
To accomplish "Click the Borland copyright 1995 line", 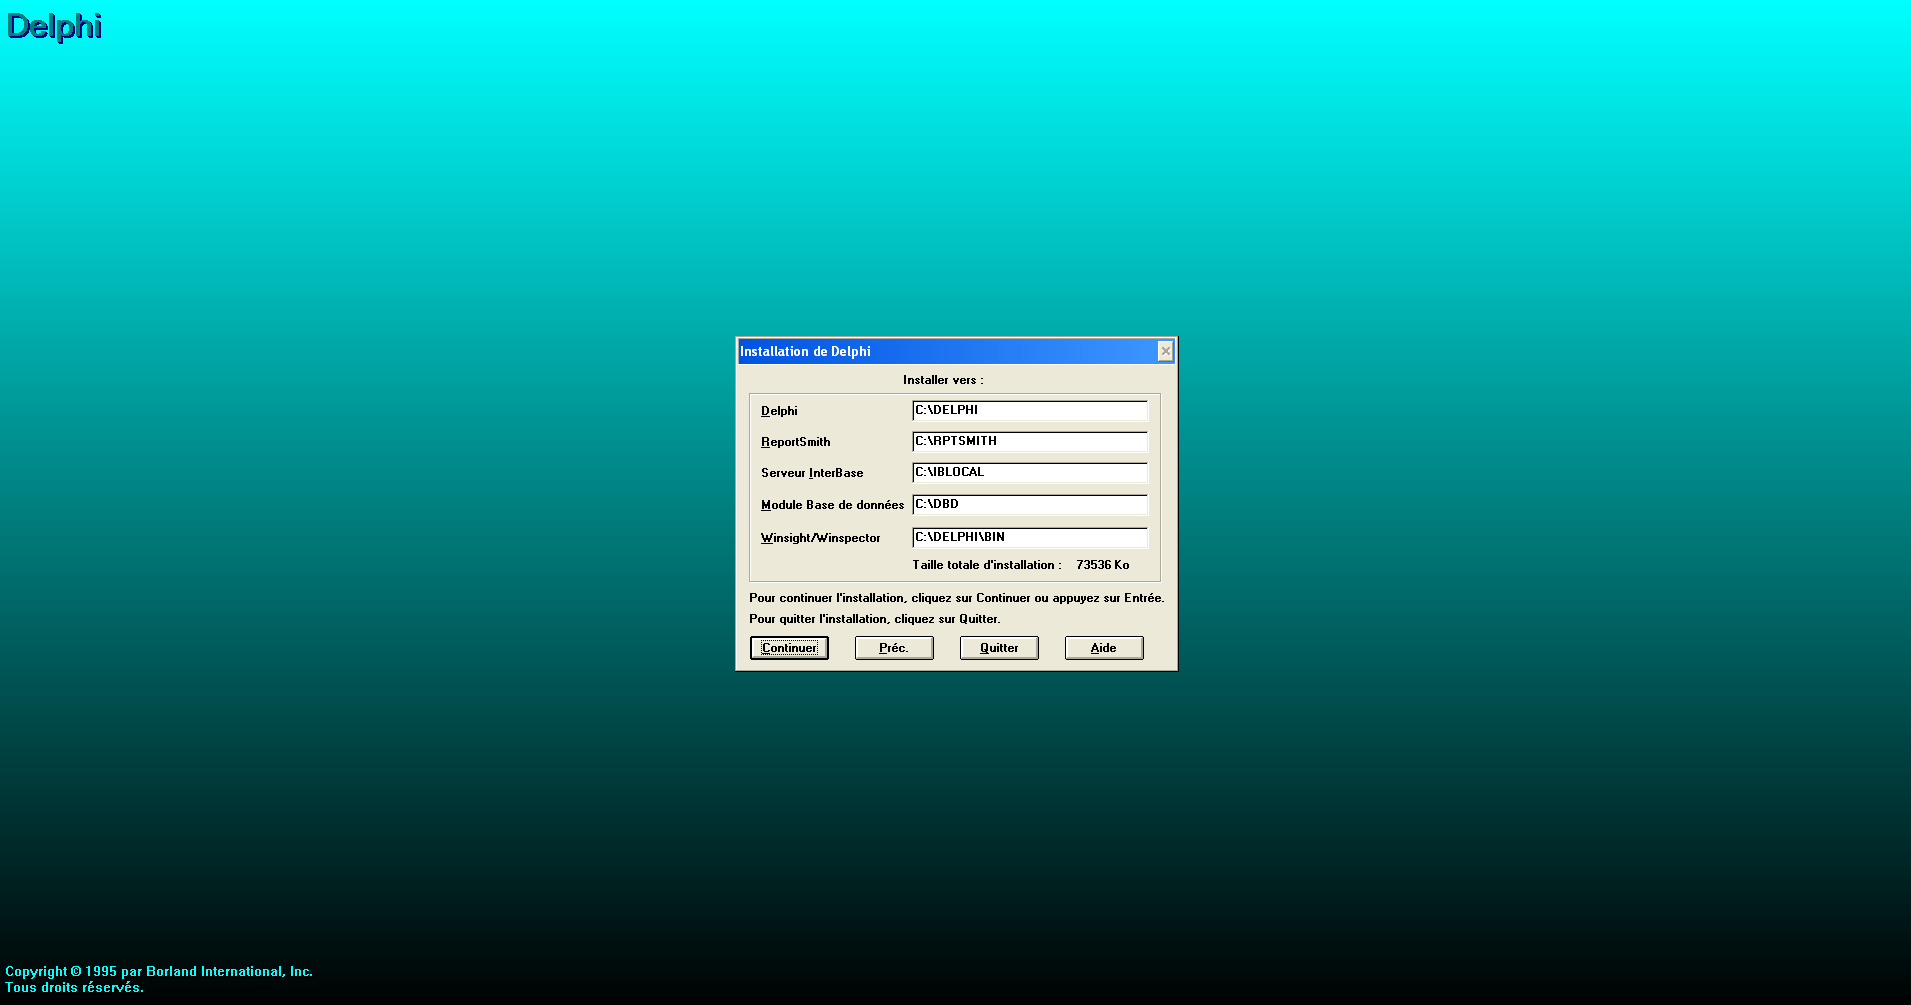I will 159,971.
